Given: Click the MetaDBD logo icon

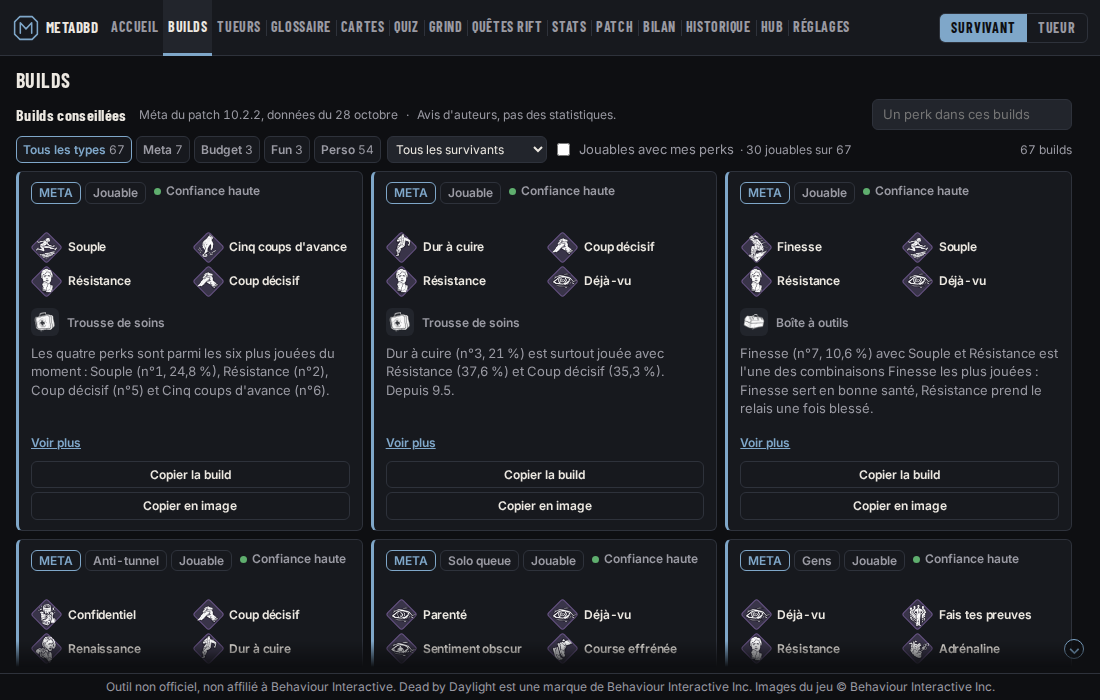Looking at the screenshot, I should (26, 28).
